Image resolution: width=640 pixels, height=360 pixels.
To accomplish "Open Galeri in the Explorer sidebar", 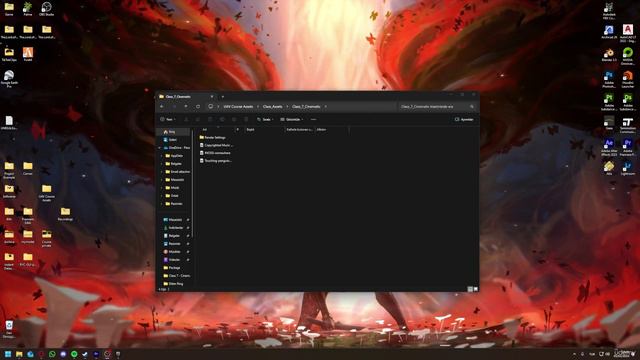I will click(170, 140).
